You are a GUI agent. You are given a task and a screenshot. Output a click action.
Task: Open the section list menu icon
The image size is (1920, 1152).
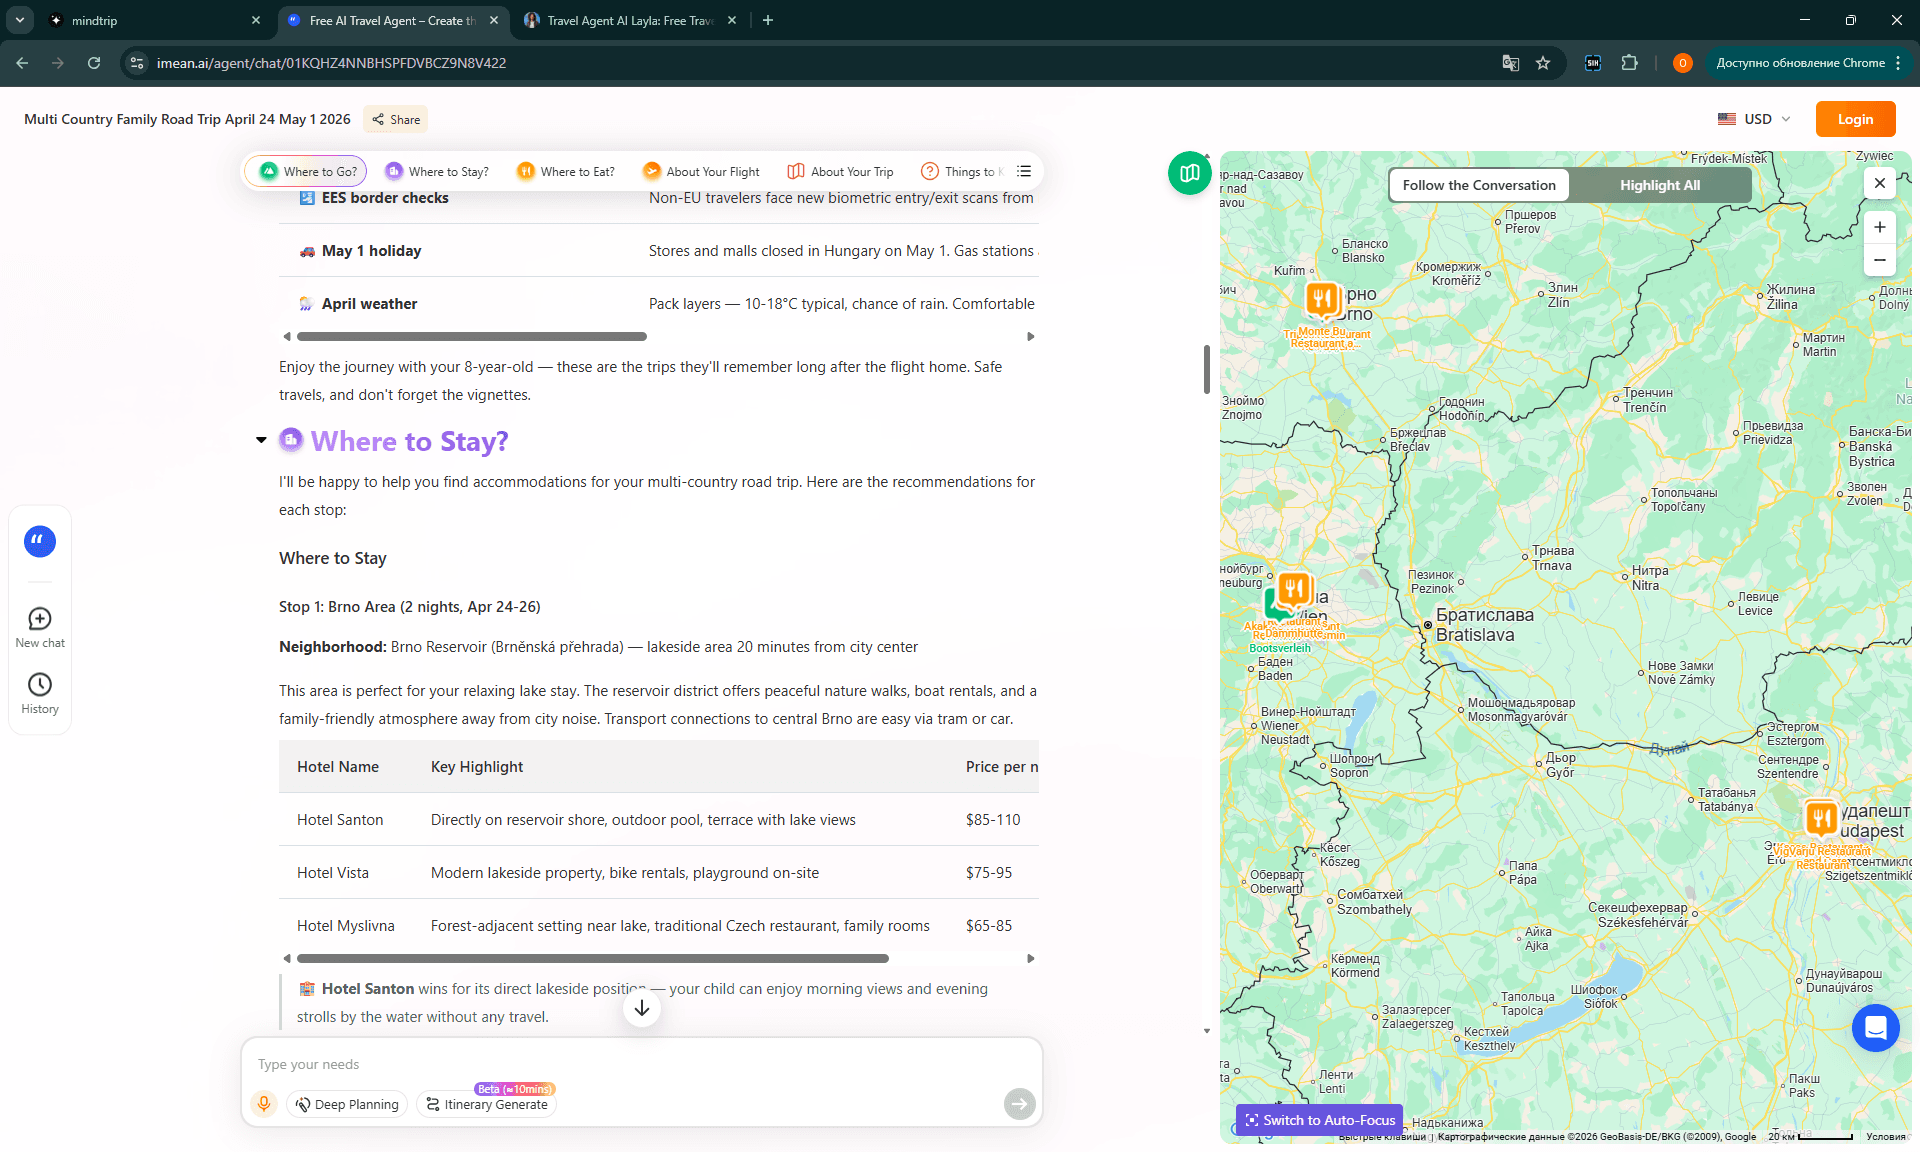[x=1024, y=171]
